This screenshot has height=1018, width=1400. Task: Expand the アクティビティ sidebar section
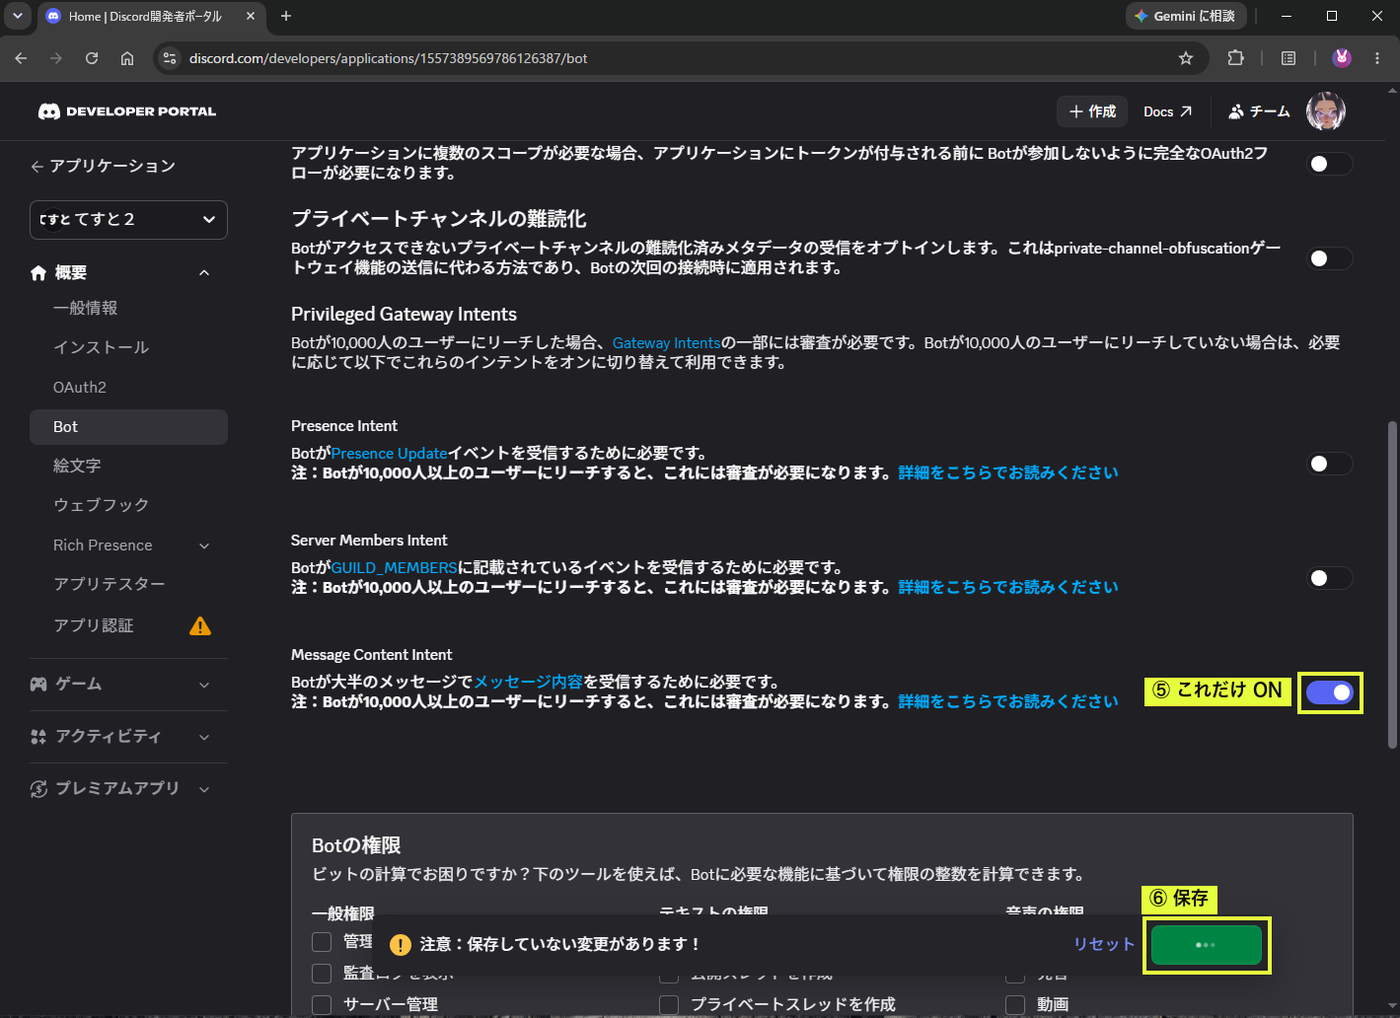[x=204, y=737]
